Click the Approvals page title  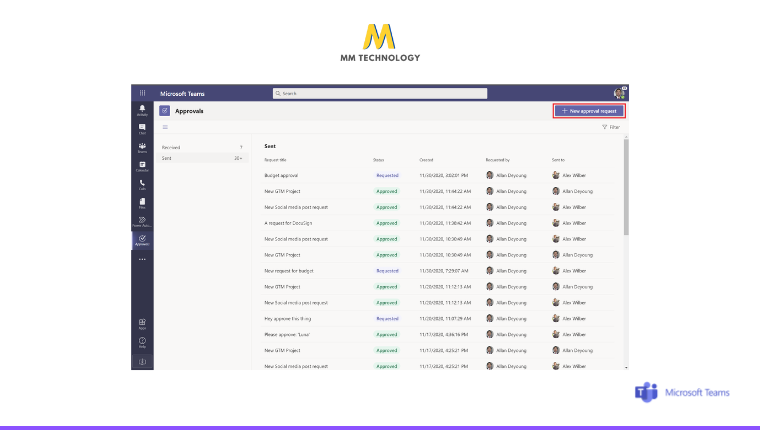(189, 111)
